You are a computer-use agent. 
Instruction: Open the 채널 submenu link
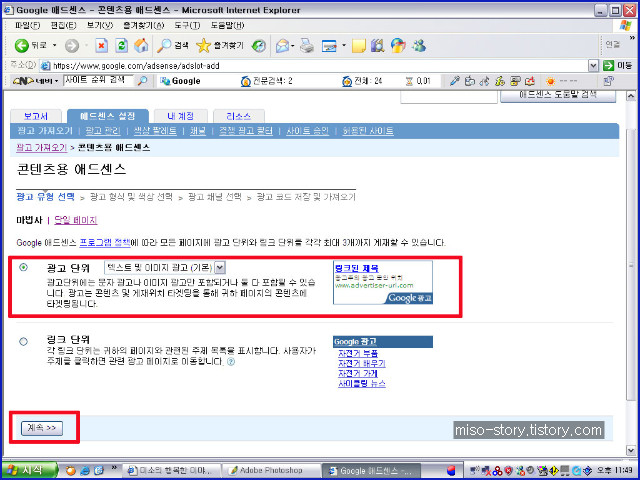198,131
